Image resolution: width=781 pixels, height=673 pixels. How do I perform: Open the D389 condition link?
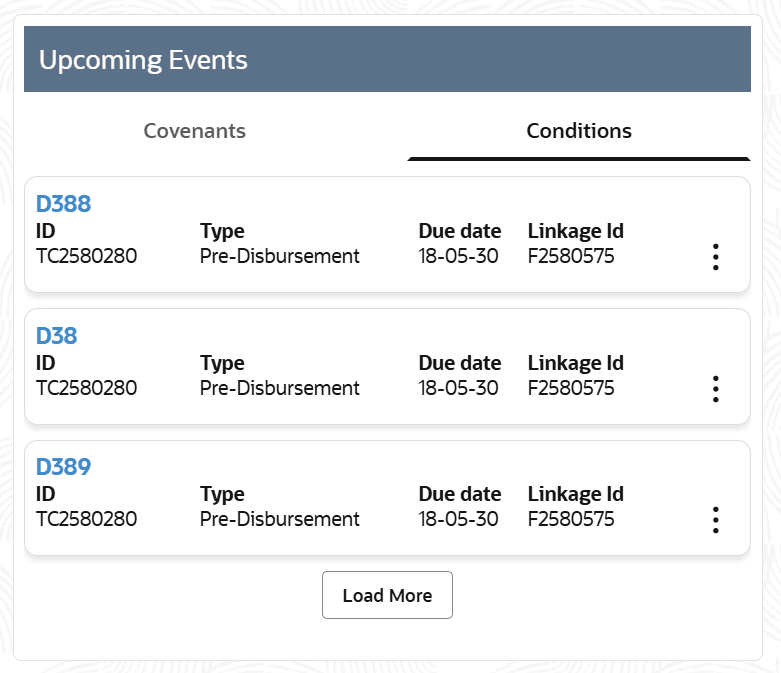coord(63,467)
